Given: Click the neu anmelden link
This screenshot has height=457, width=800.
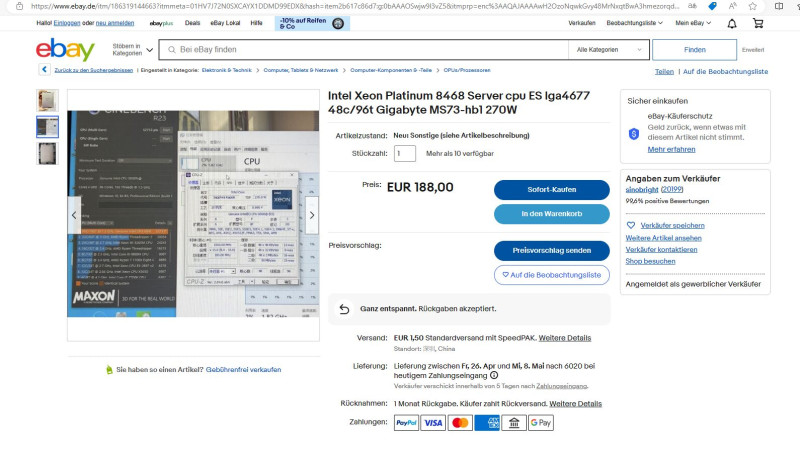Looking at the screenshot, I should (115, 23).
